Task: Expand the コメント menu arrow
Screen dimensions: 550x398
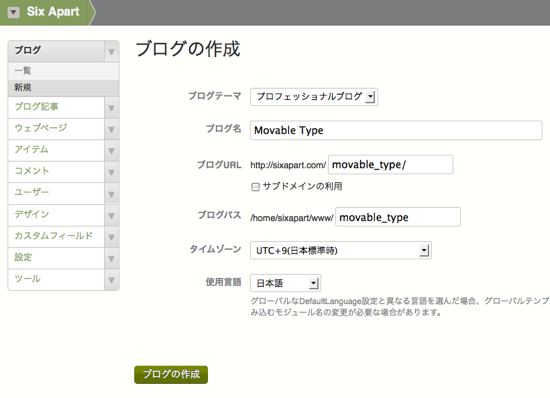Action: point(112,172)
